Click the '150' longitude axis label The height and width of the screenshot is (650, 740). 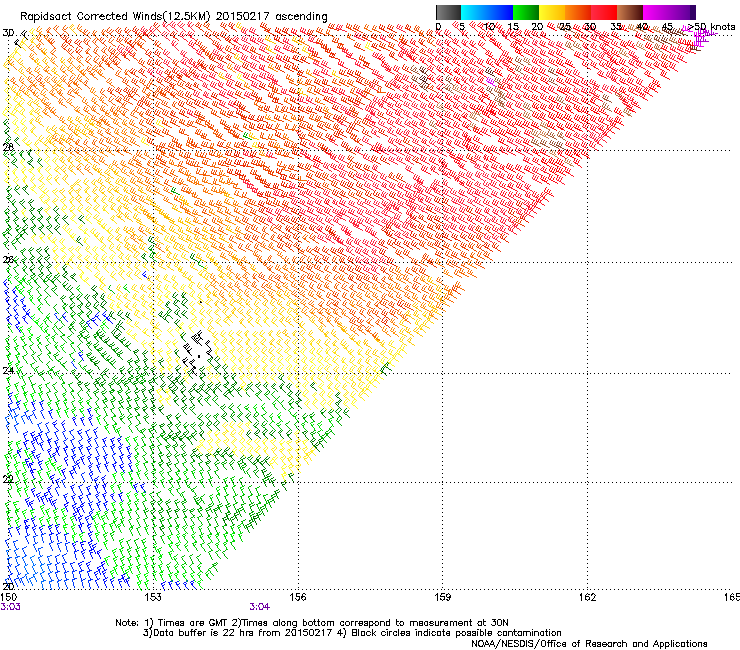tap(9, 597)
